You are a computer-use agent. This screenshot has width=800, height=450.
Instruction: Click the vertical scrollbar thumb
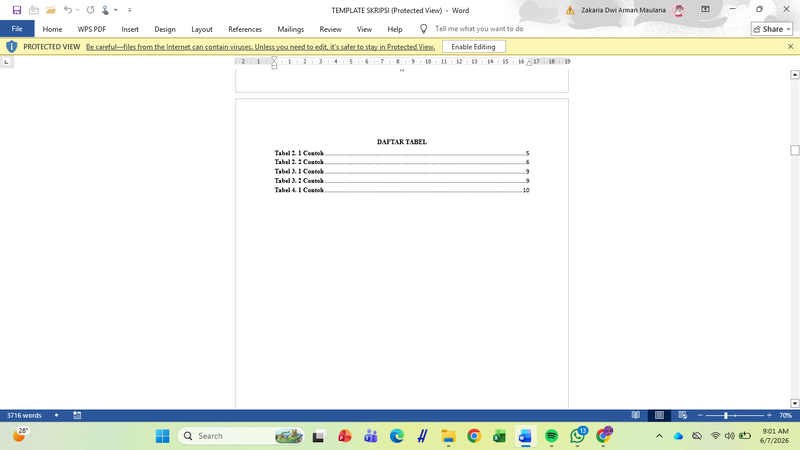point(794,150)
